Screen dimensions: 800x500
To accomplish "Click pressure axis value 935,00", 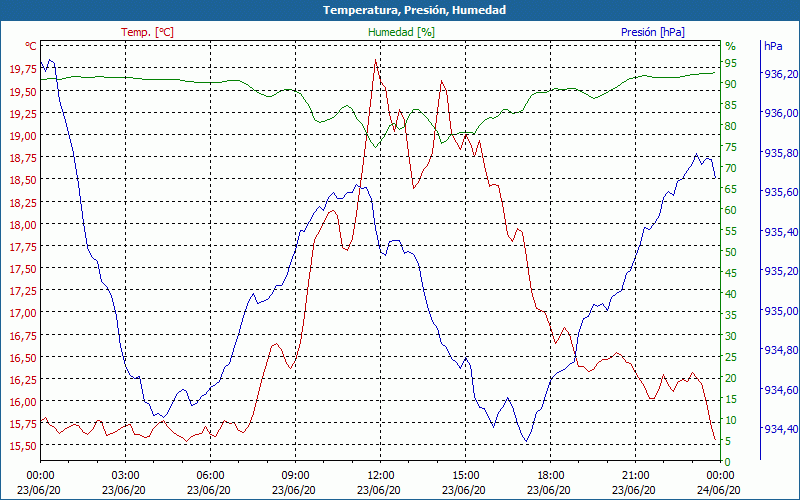I will [781, 311].
